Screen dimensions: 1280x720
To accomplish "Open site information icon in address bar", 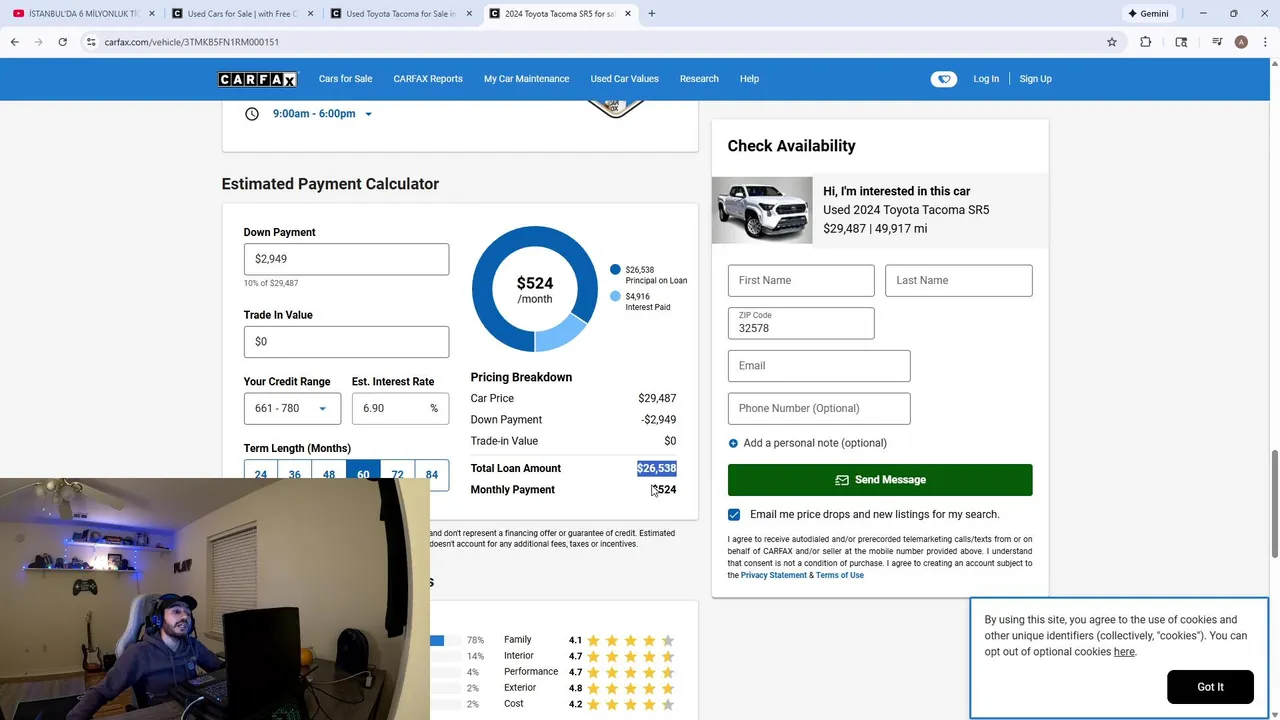I will tap(90, 42).
